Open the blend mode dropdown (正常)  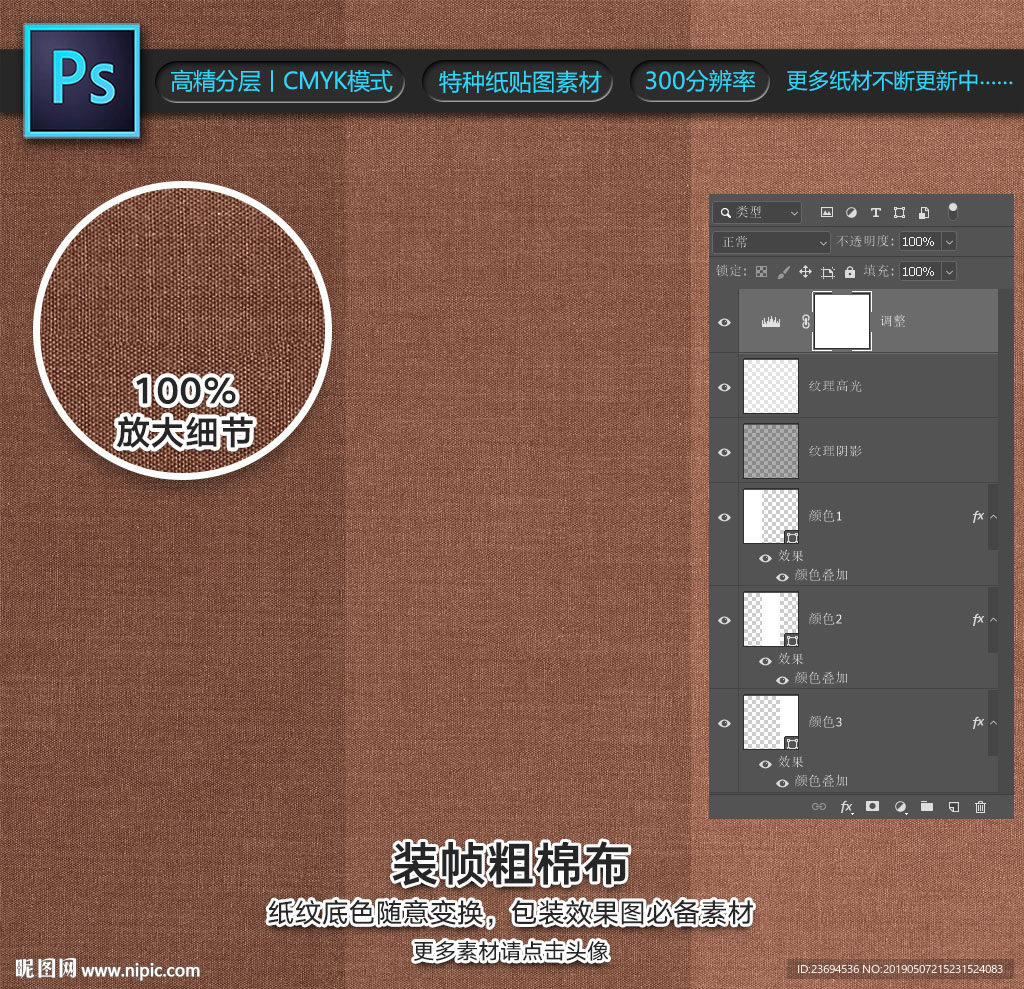(771, 242)
